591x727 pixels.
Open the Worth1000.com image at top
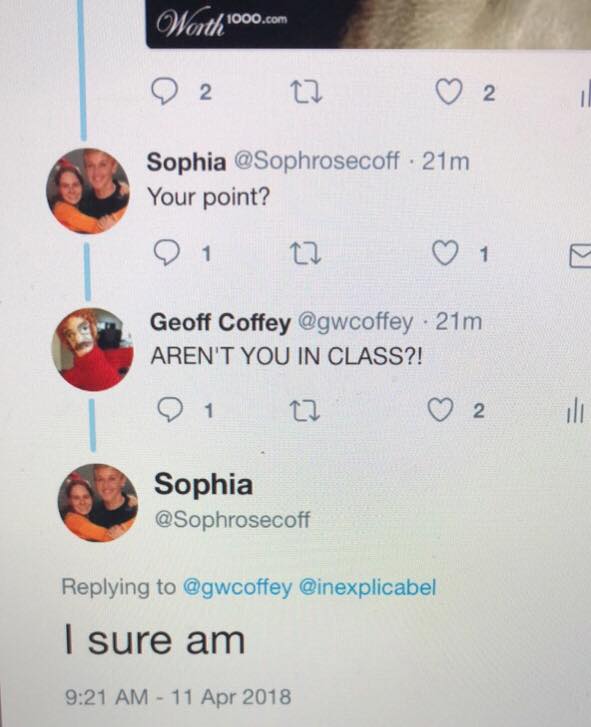click(369, 23)
